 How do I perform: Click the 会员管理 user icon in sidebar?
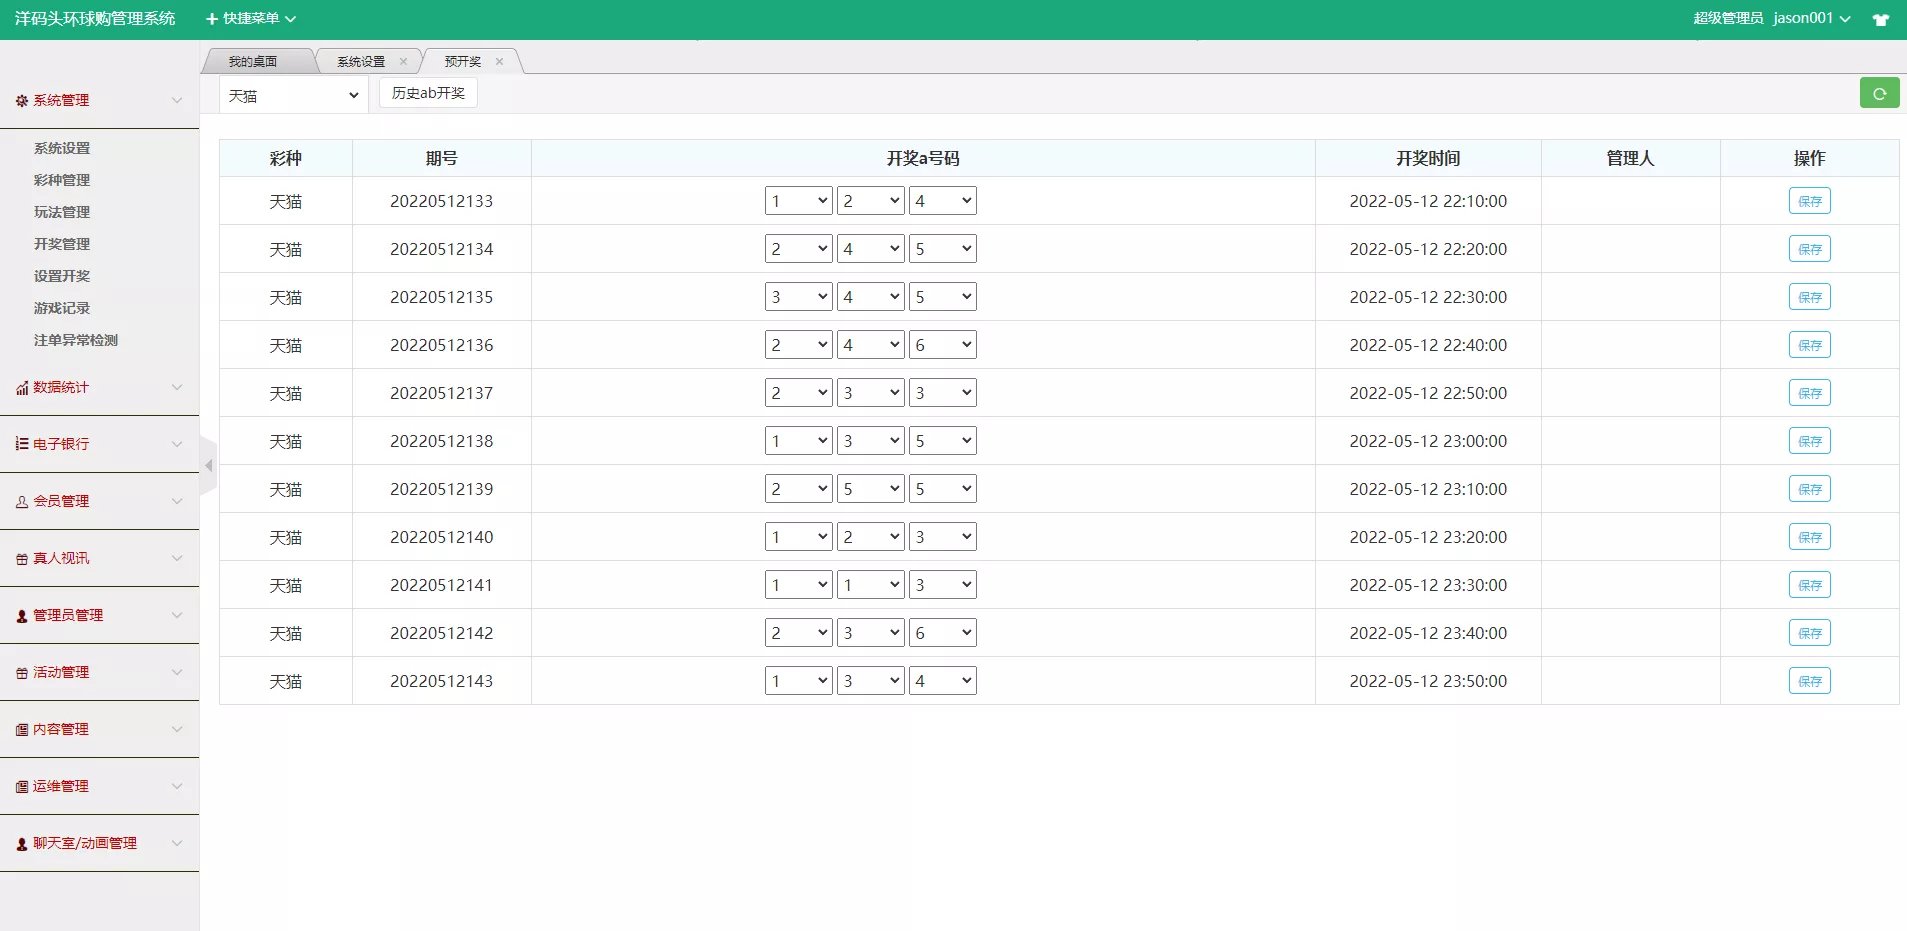(x=22, y=502)
